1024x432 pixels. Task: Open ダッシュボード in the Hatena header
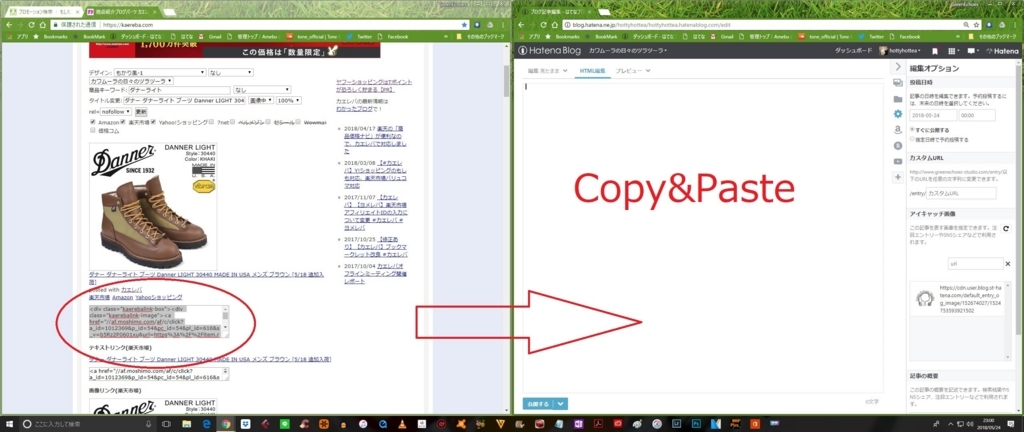(854, 50)
